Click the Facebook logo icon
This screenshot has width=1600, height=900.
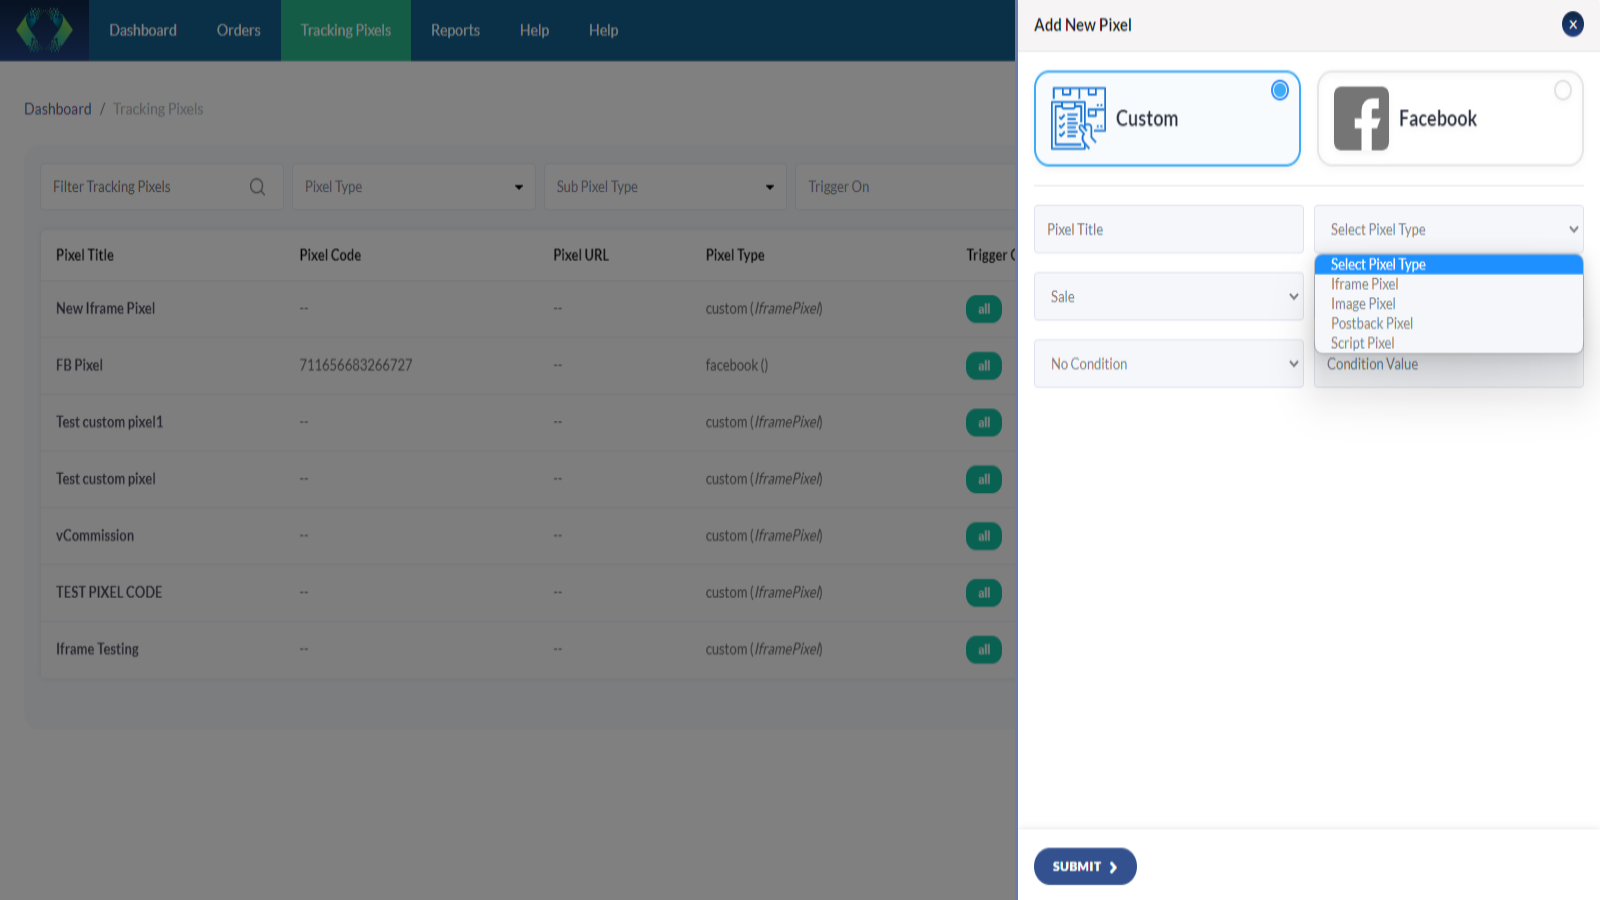pos(1360,119)
